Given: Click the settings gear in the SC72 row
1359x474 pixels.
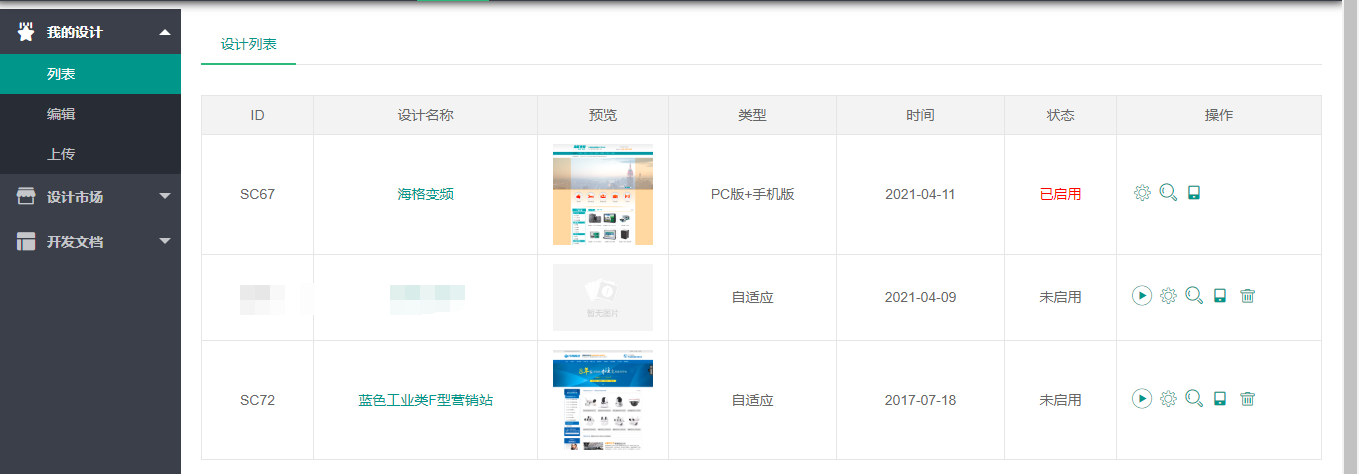Looking at the screenshot, I should pyautogui.click(x=1168, y=399).
